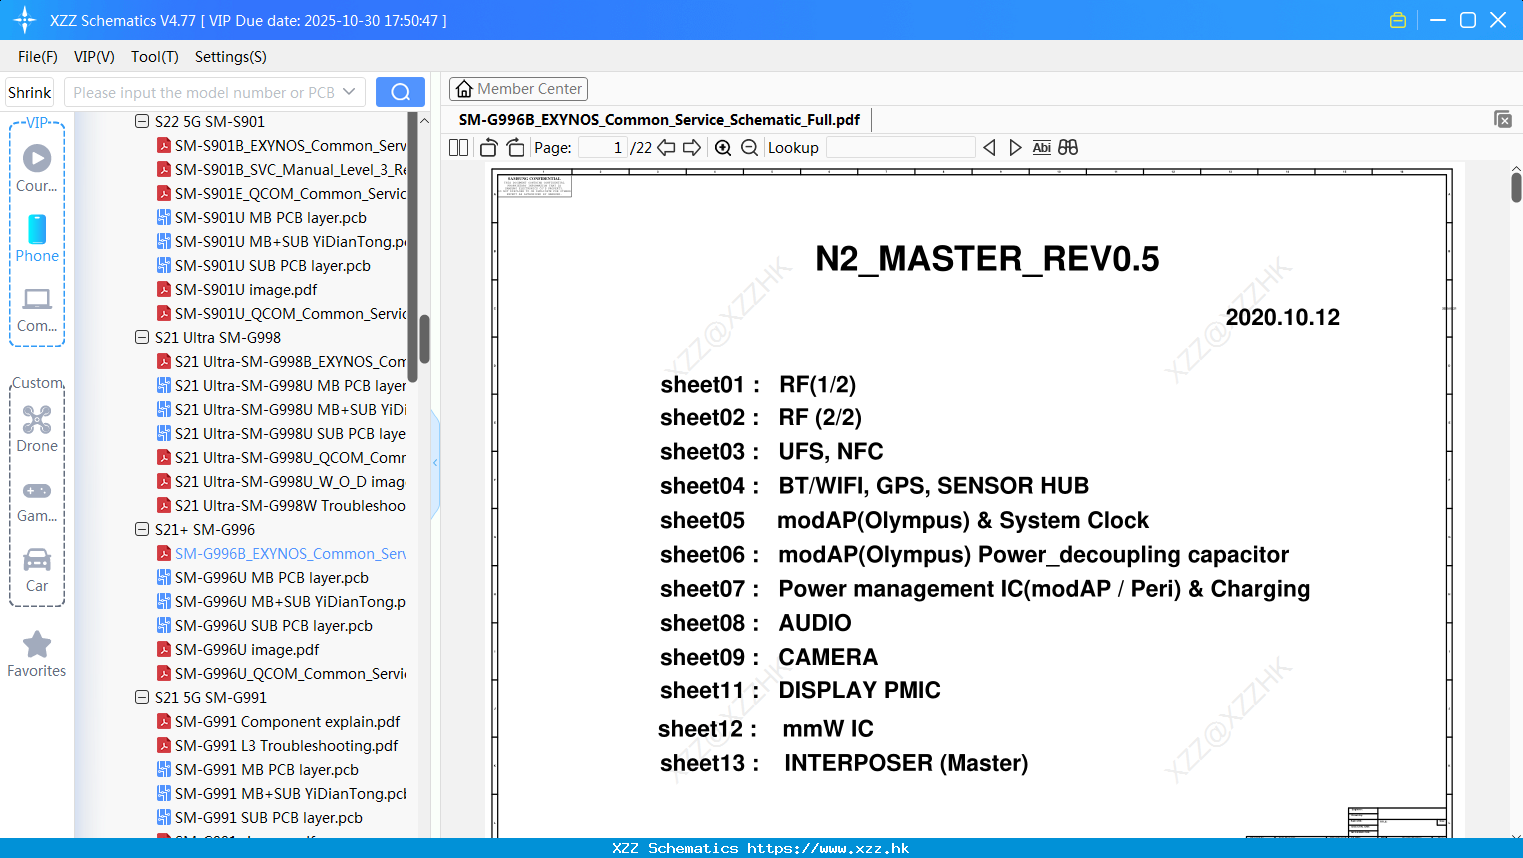Collapse the side panel with the divider arrow

[435, 463]
